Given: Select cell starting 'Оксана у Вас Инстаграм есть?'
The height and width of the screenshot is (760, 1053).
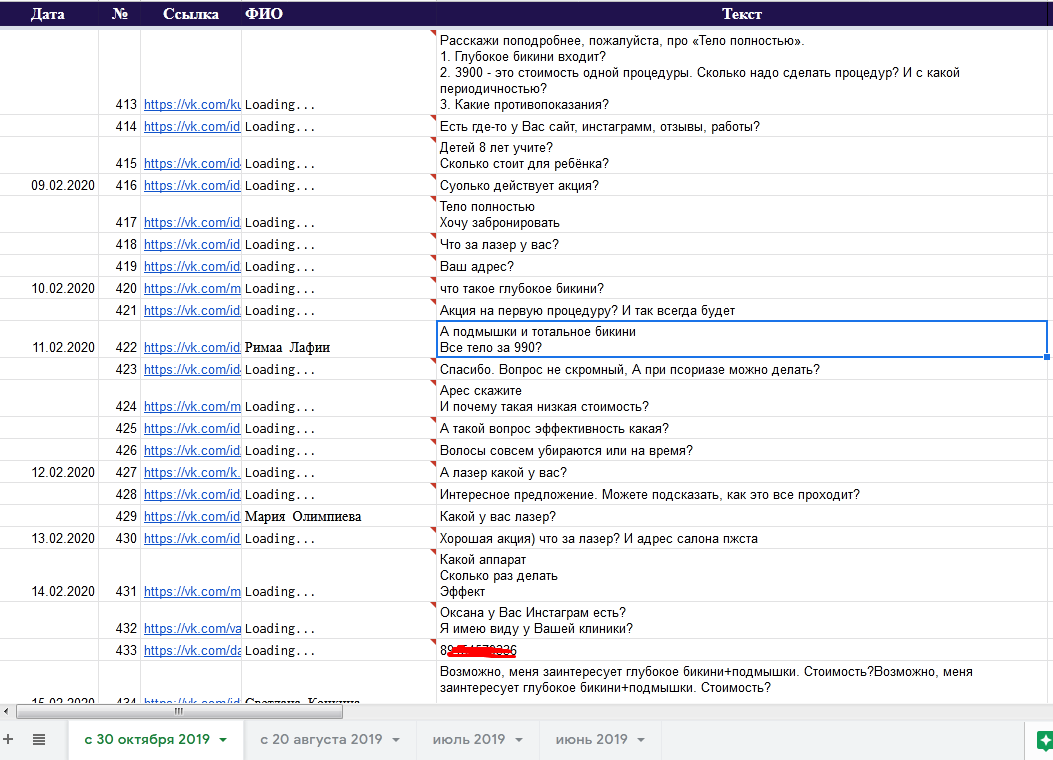Looking at the screenshot, I should [x=742, y=620].
